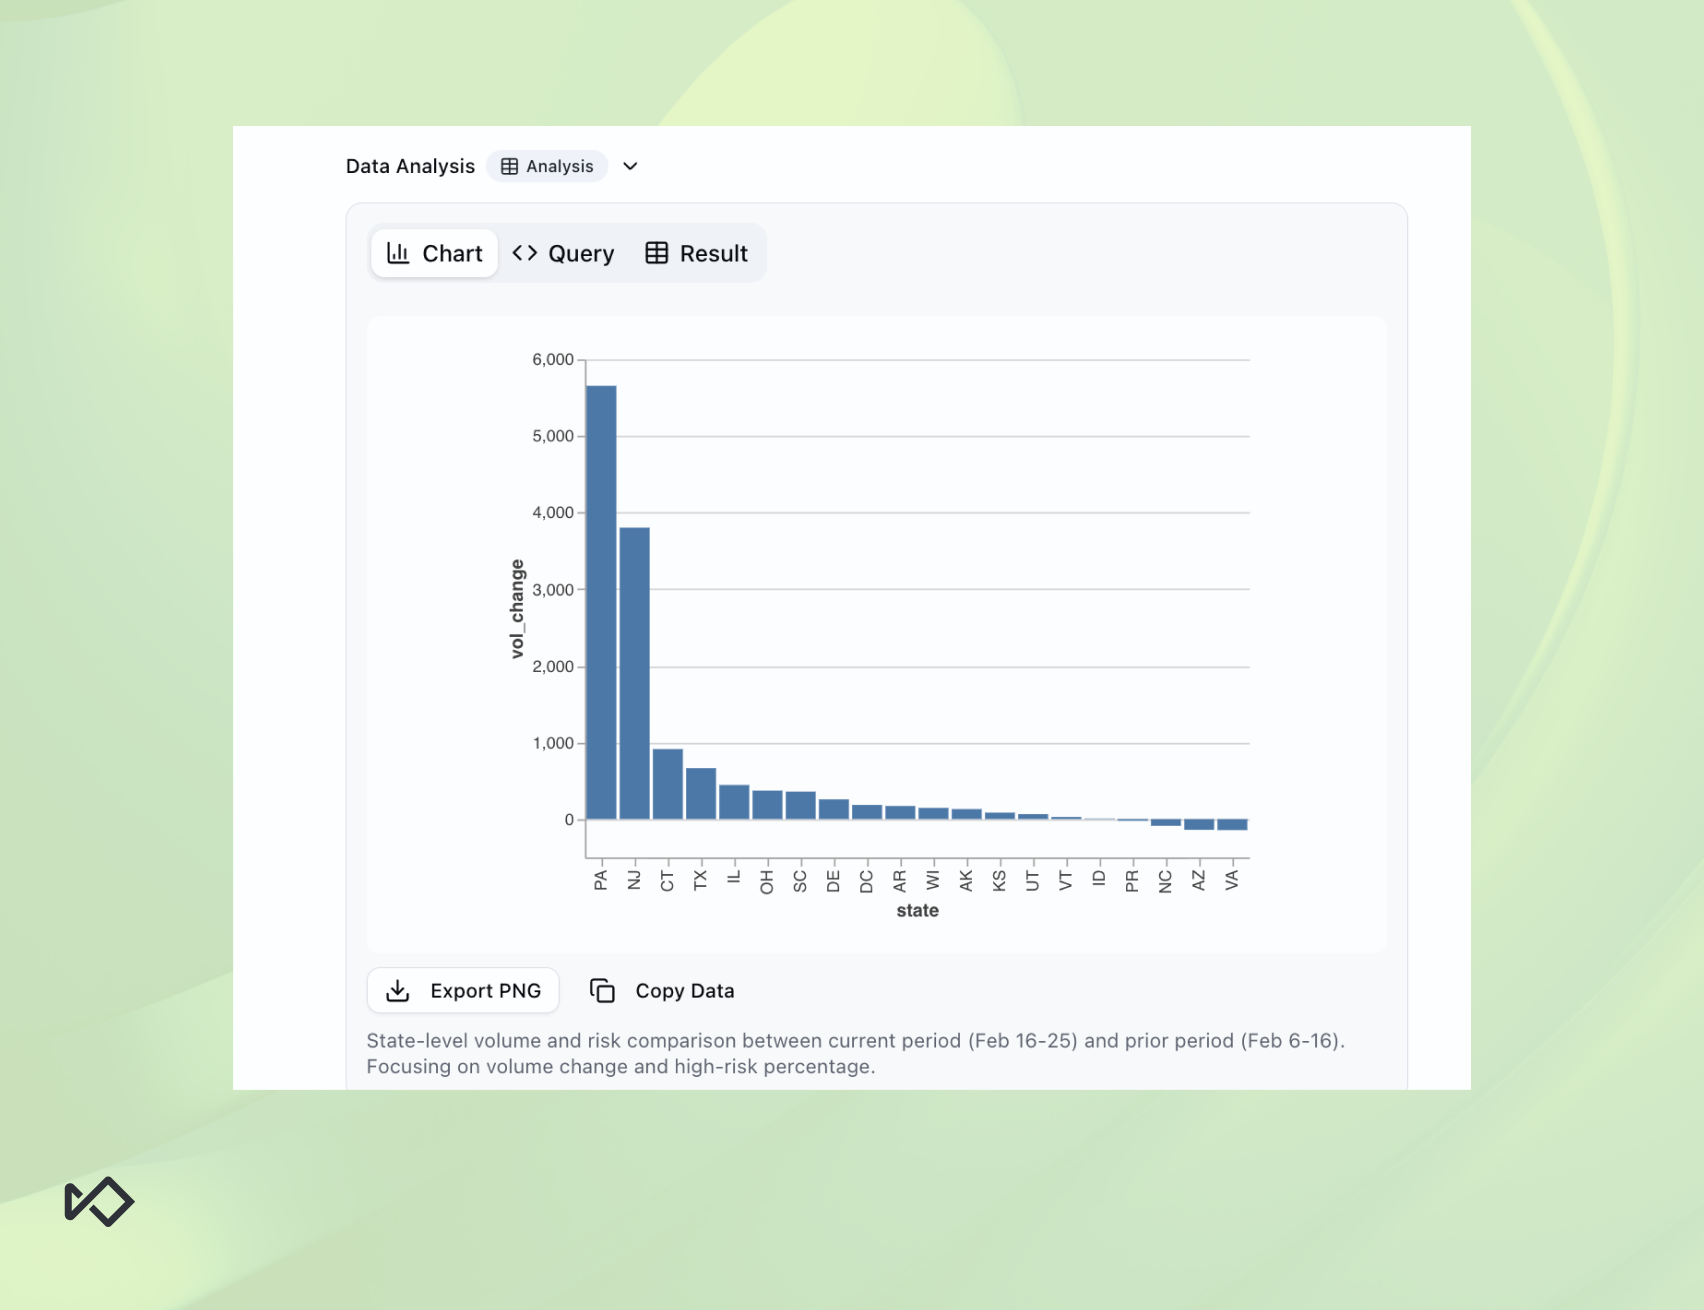Click the bar chart icon in Chart tab

tap(398, 253)
